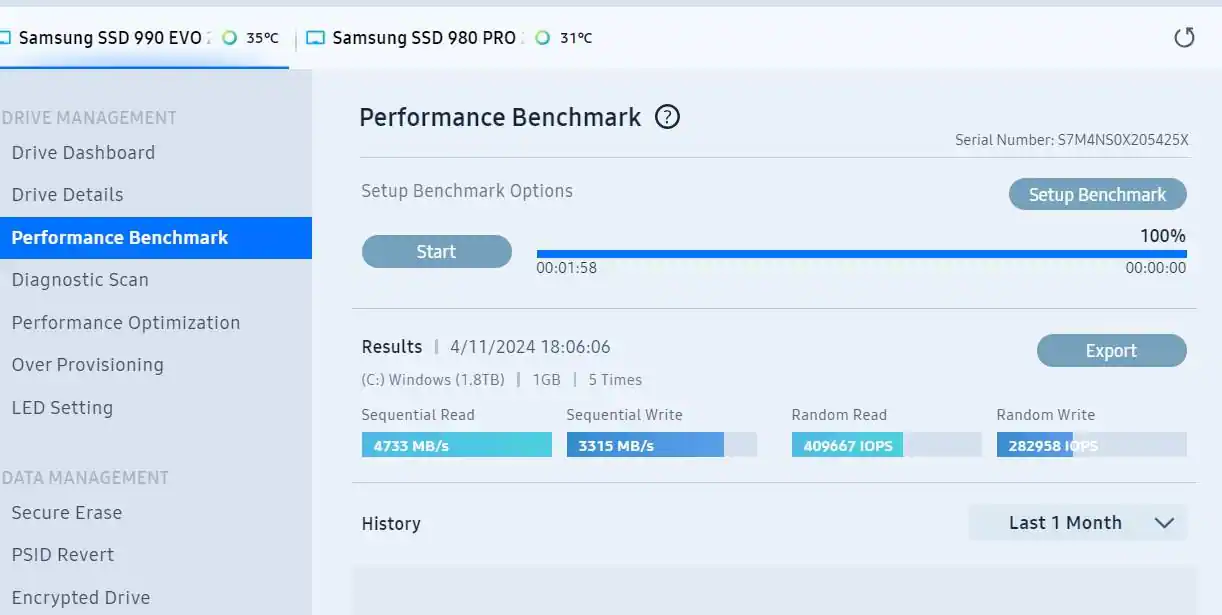Open the Performance Benchmark help question mark
Viewport: 1222px width, 615px height.
pyautogui.click(x=667, y=117)
